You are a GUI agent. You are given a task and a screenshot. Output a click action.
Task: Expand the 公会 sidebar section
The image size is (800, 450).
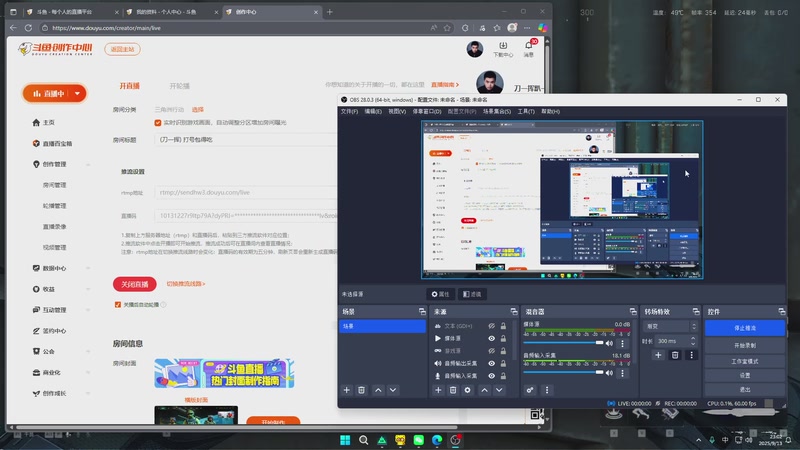(x=88, y=352)
